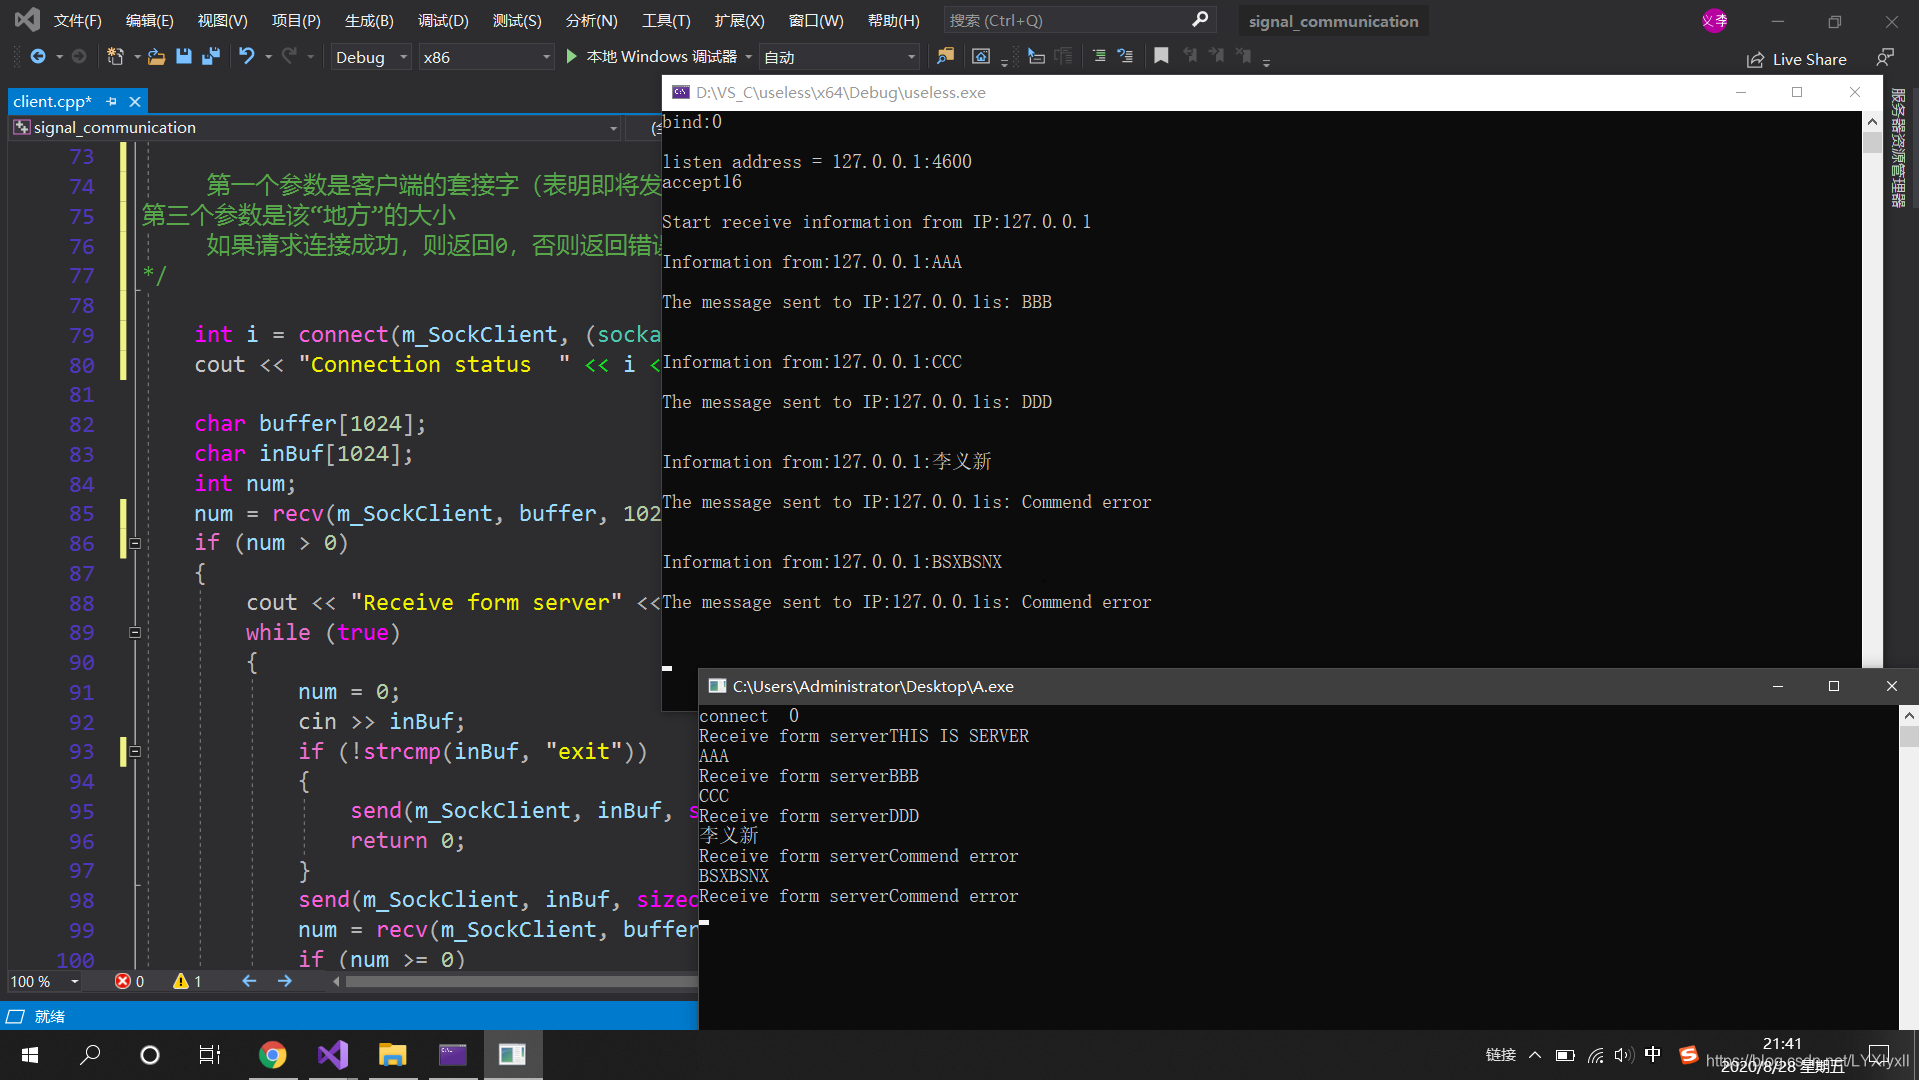
Task: Open File Explorer from the taskbar
Action: coord(392,1055)
